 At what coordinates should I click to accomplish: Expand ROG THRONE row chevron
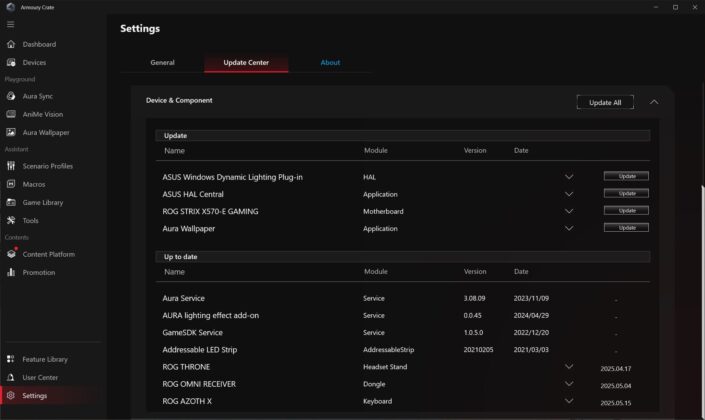pos(569,366)
